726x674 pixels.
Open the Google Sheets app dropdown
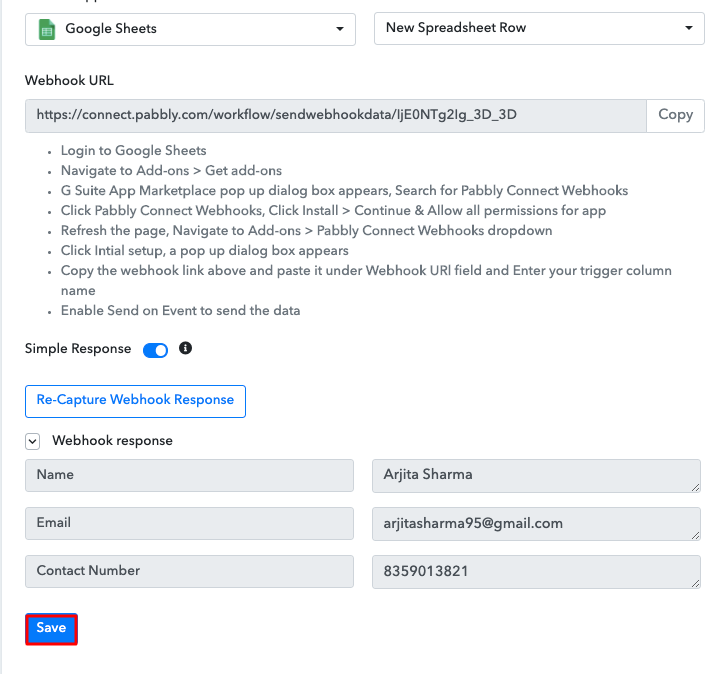[190, 29]
